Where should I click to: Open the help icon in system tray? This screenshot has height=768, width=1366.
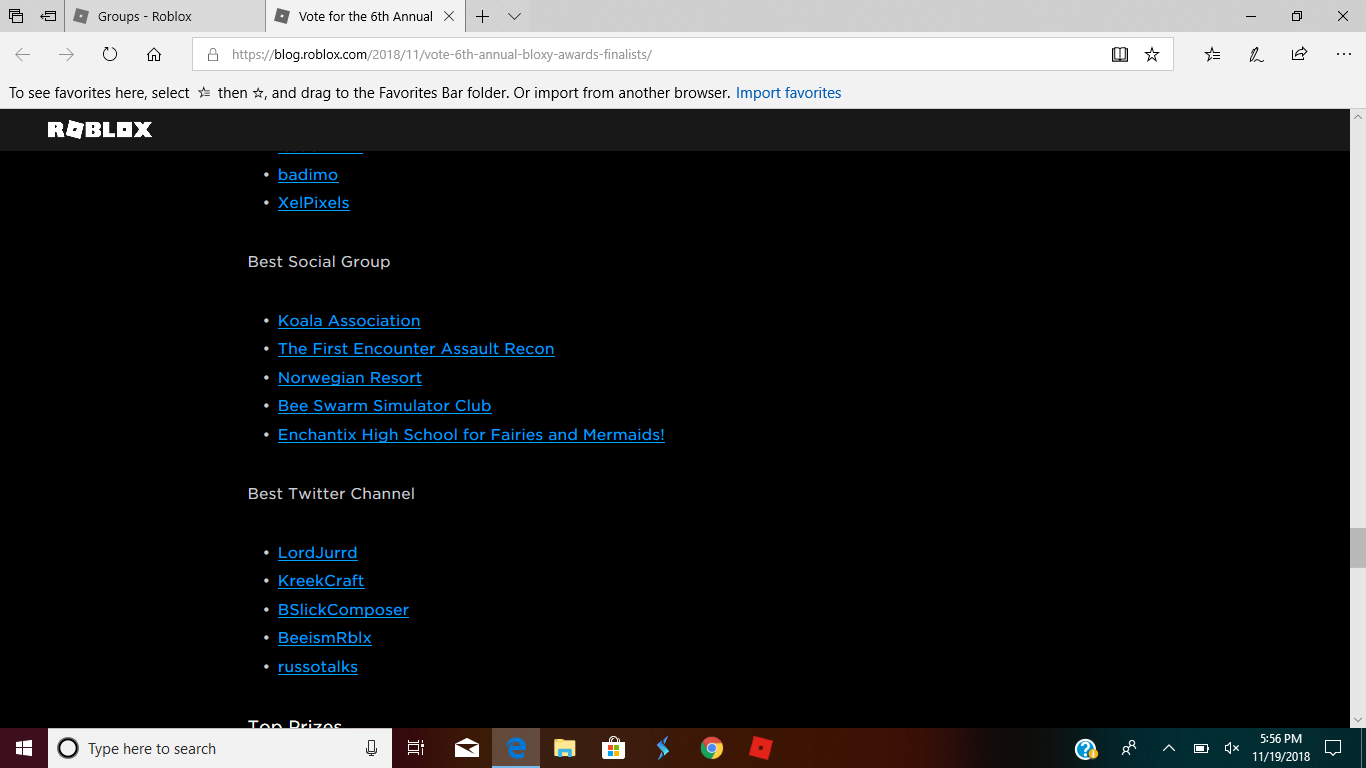point(1086,748)
